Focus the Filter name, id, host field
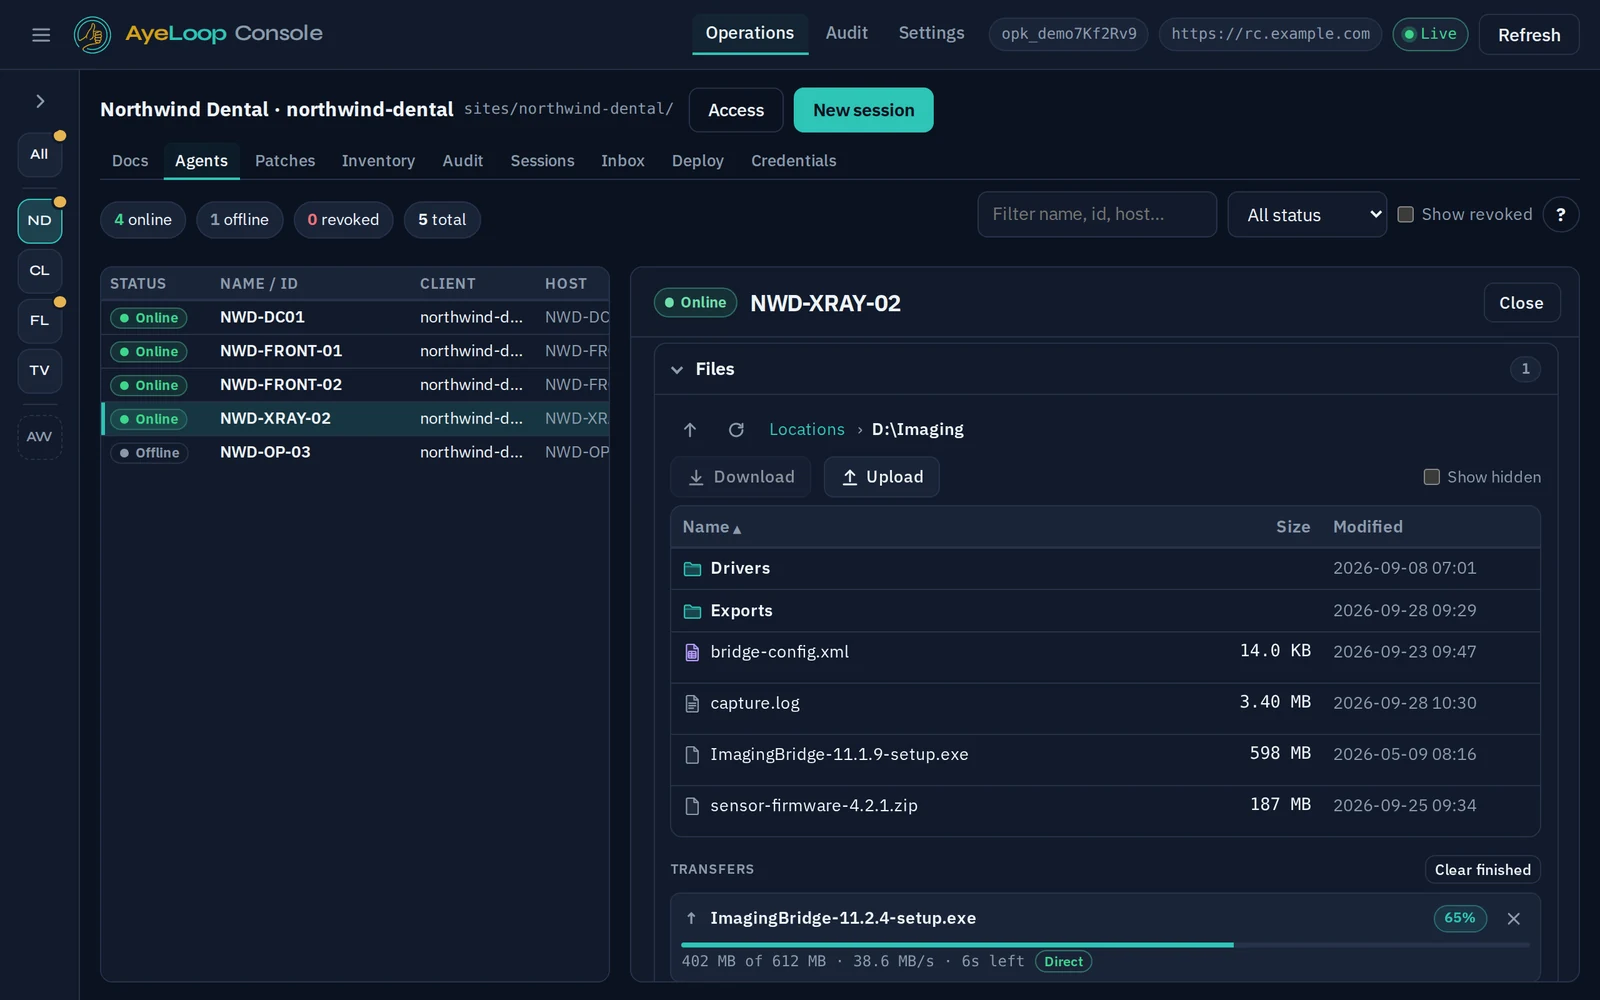This screenshot has width=1600, height=1000. pyautogui.click(x=1097, y=214)
